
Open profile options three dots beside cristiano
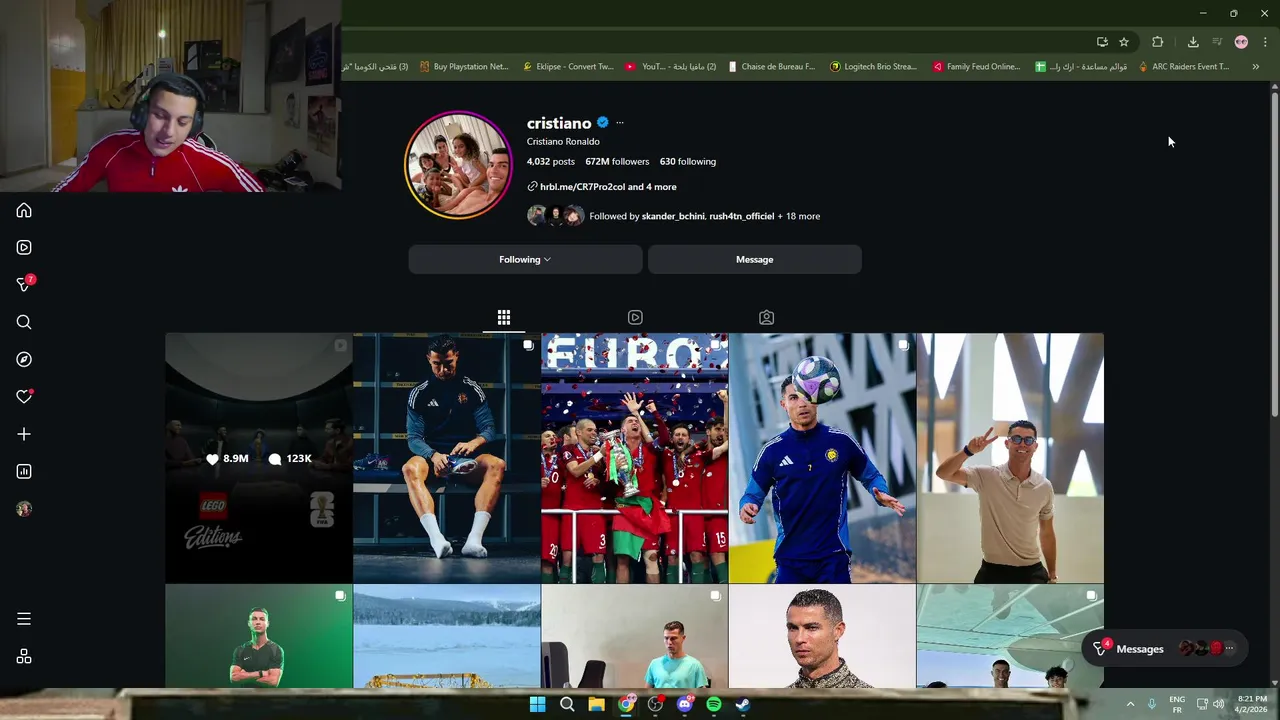point(620,123)
